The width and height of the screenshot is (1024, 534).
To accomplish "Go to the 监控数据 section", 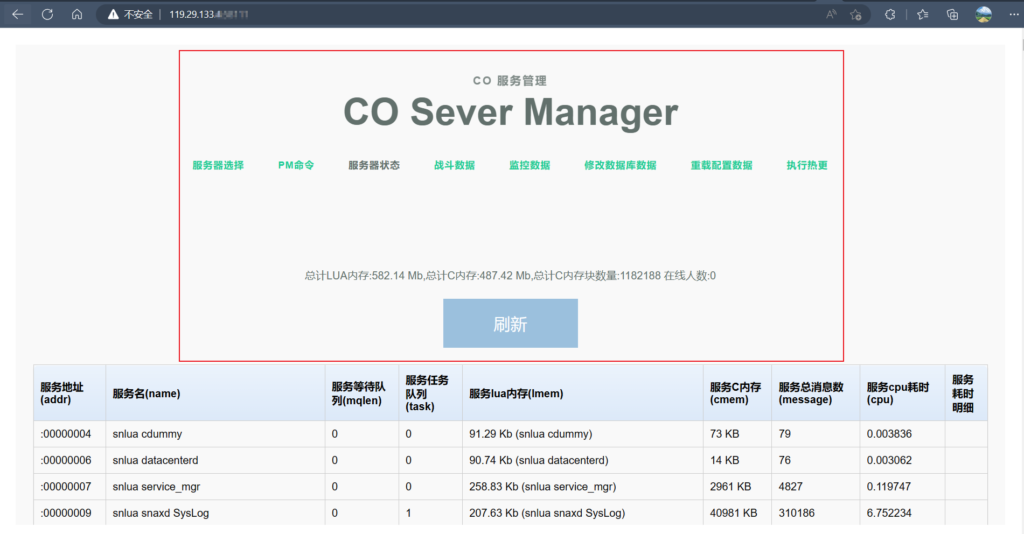I will click(x=529, y=165).
